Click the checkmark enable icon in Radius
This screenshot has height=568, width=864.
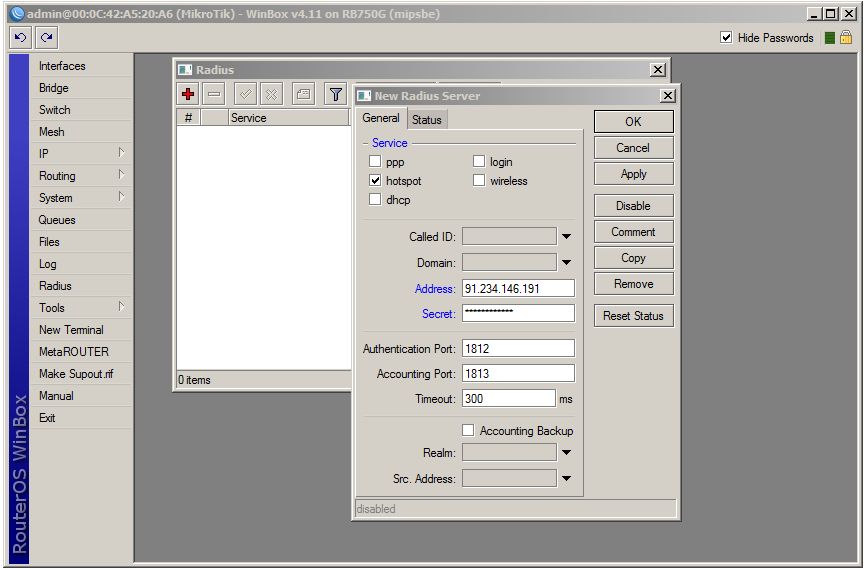(x=245, y=94)
